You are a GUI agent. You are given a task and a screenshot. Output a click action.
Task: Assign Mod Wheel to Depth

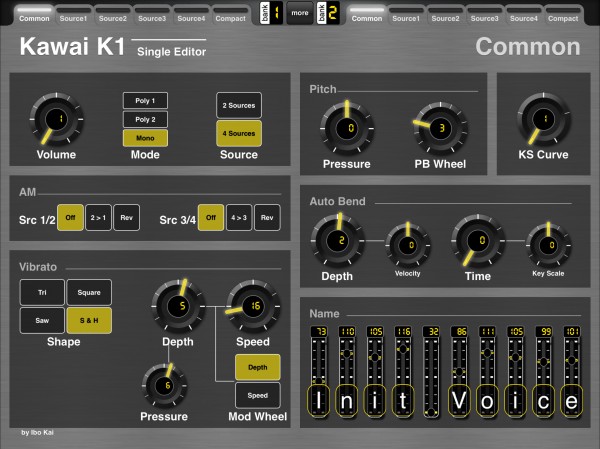(x=258, y=367)
